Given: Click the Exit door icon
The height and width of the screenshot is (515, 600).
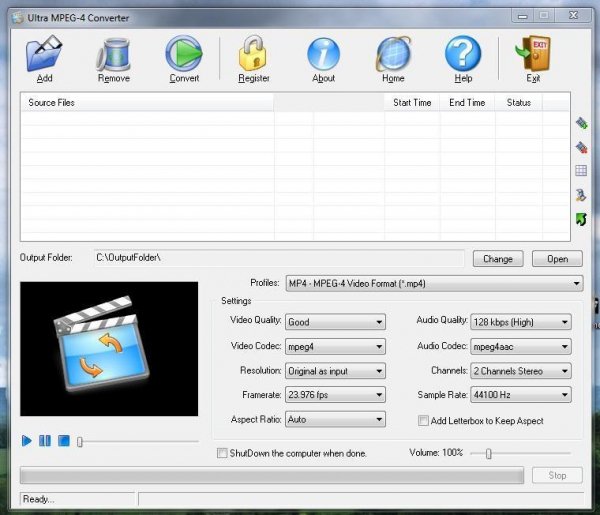Looking at the screenshot, I should pyautogui.click(x=533, y=54).
